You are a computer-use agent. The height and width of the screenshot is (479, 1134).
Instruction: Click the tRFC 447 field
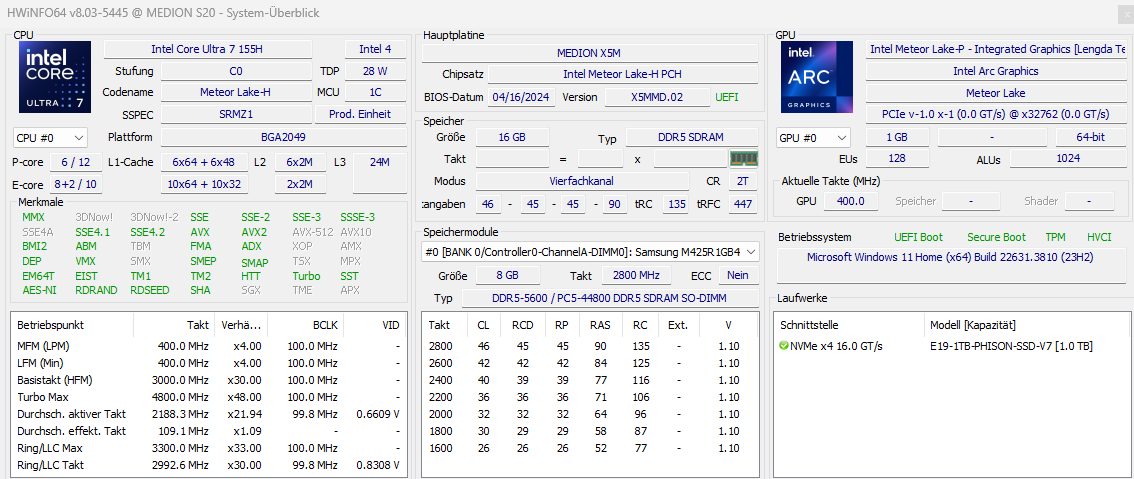742,205
